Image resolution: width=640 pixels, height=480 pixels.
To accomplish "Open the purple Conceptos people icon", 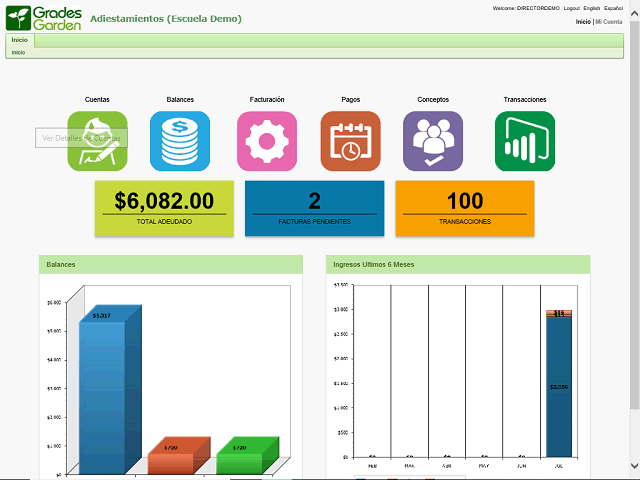I will pyautogui.click(x=433, y=141).
